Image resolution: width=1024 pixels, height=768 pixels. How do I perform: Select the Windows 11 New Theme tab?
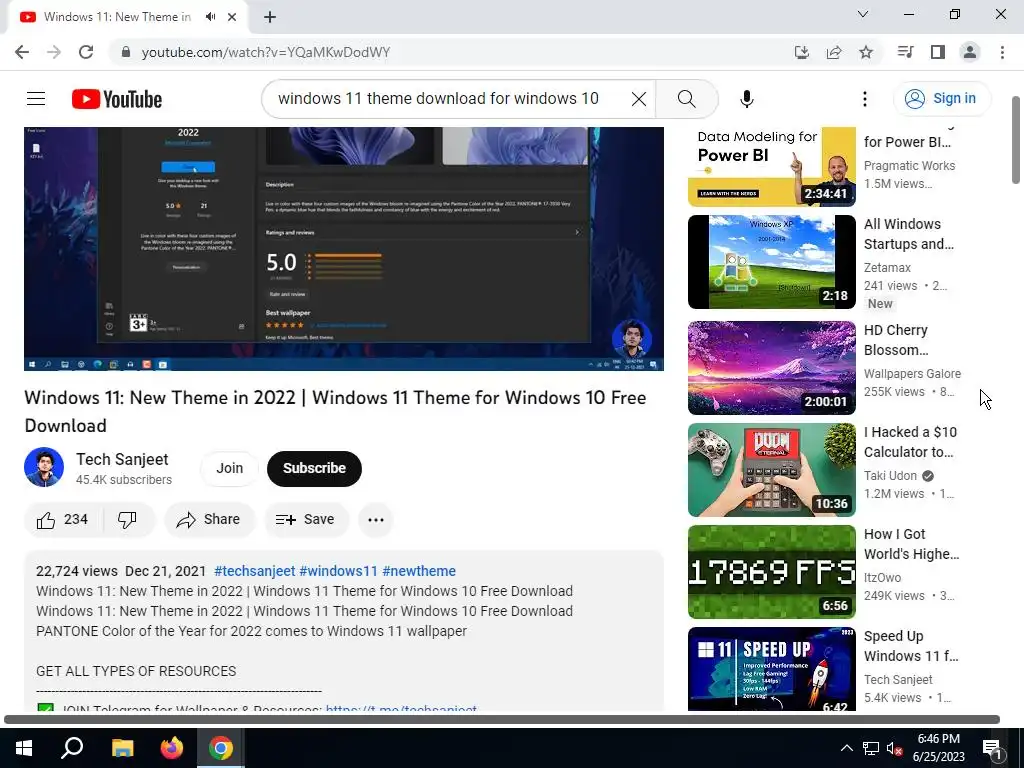(x=118, y=17)
